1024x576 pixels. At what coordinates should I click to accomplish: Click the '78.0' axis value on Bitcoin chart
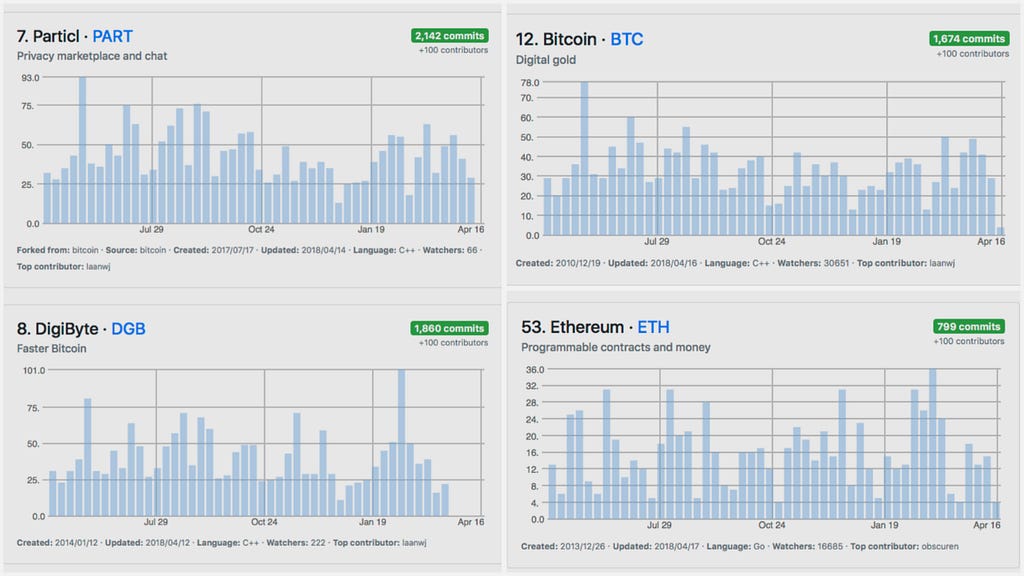(x=530, y=83)
